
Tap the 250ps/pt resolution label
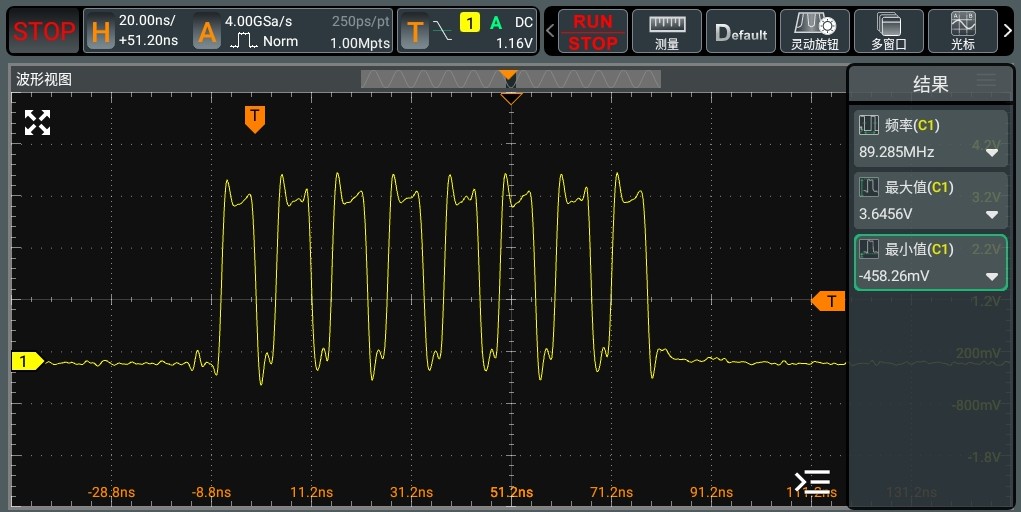(x=361, y=21)
